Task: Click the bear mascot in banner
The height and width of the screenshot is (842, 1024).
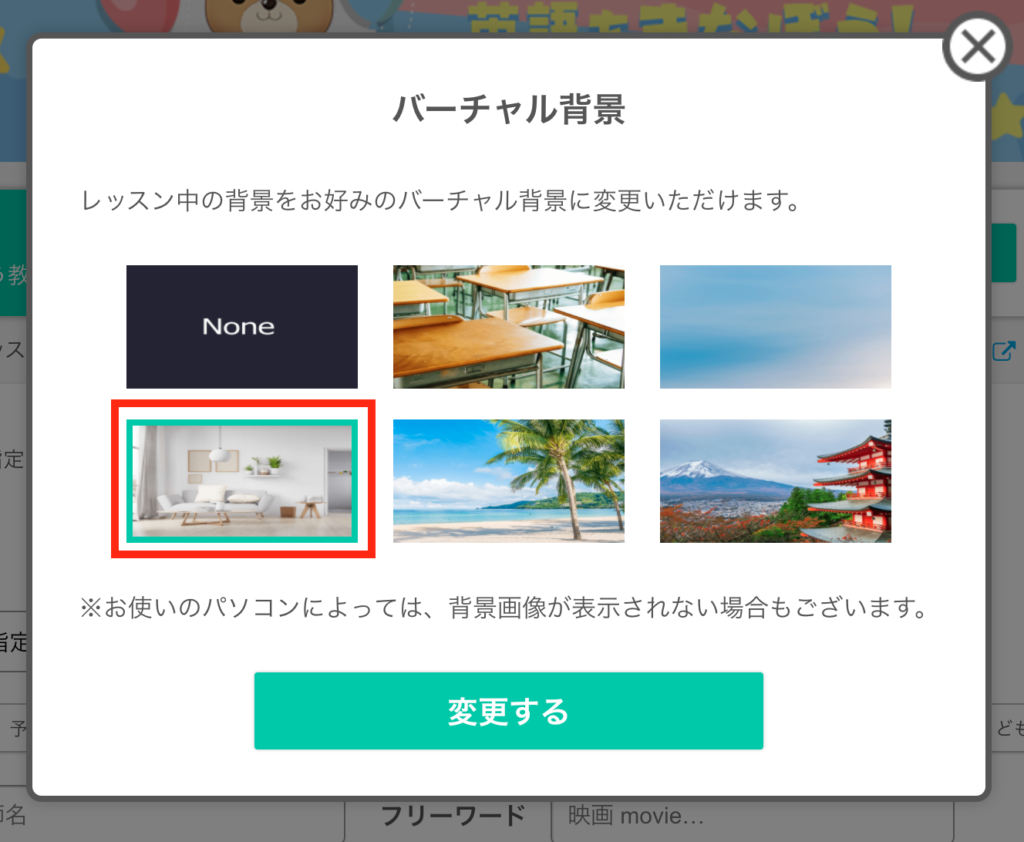Action: point(269,16)
